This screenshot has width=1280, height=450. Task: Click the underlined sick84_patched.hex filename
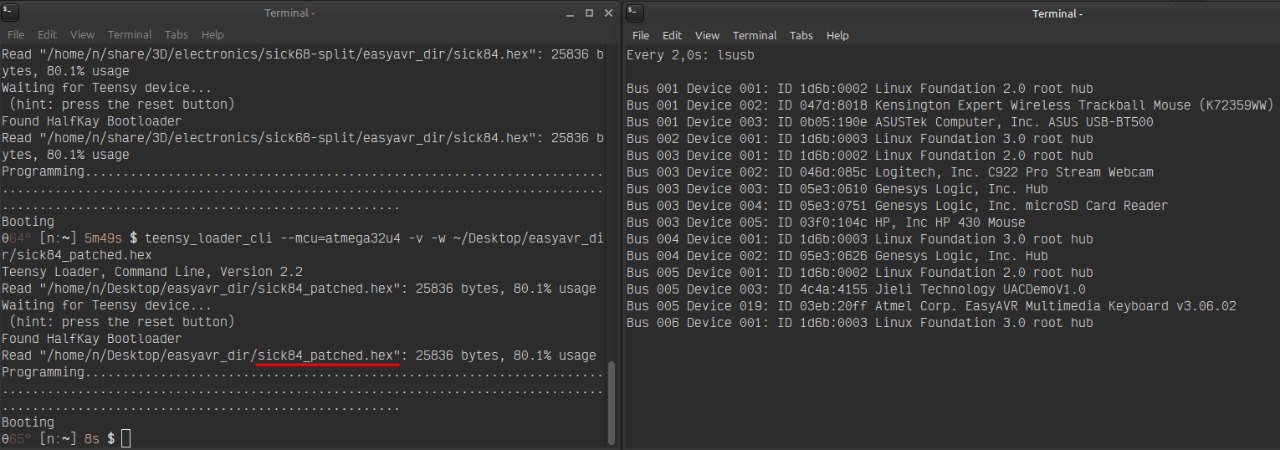(x=328, y=355)
